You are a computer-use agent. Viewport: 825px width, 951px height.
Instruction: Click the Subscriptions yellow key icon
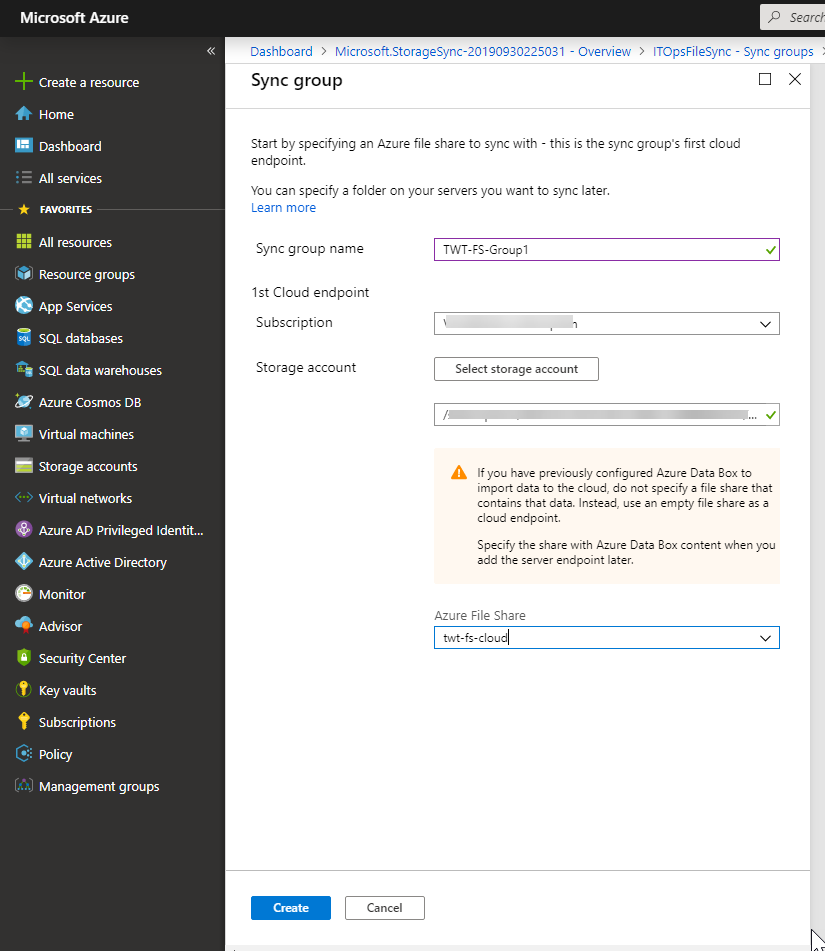point(24,721)
